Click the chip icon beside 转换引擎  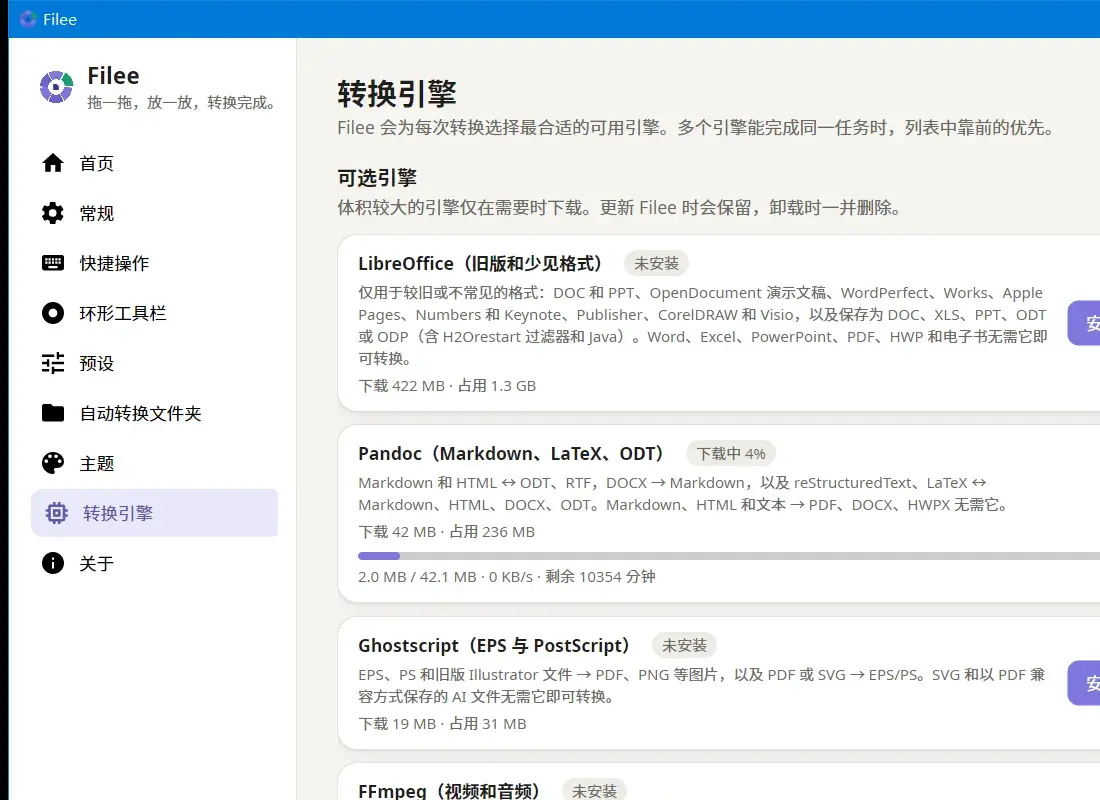pos(56,513)
